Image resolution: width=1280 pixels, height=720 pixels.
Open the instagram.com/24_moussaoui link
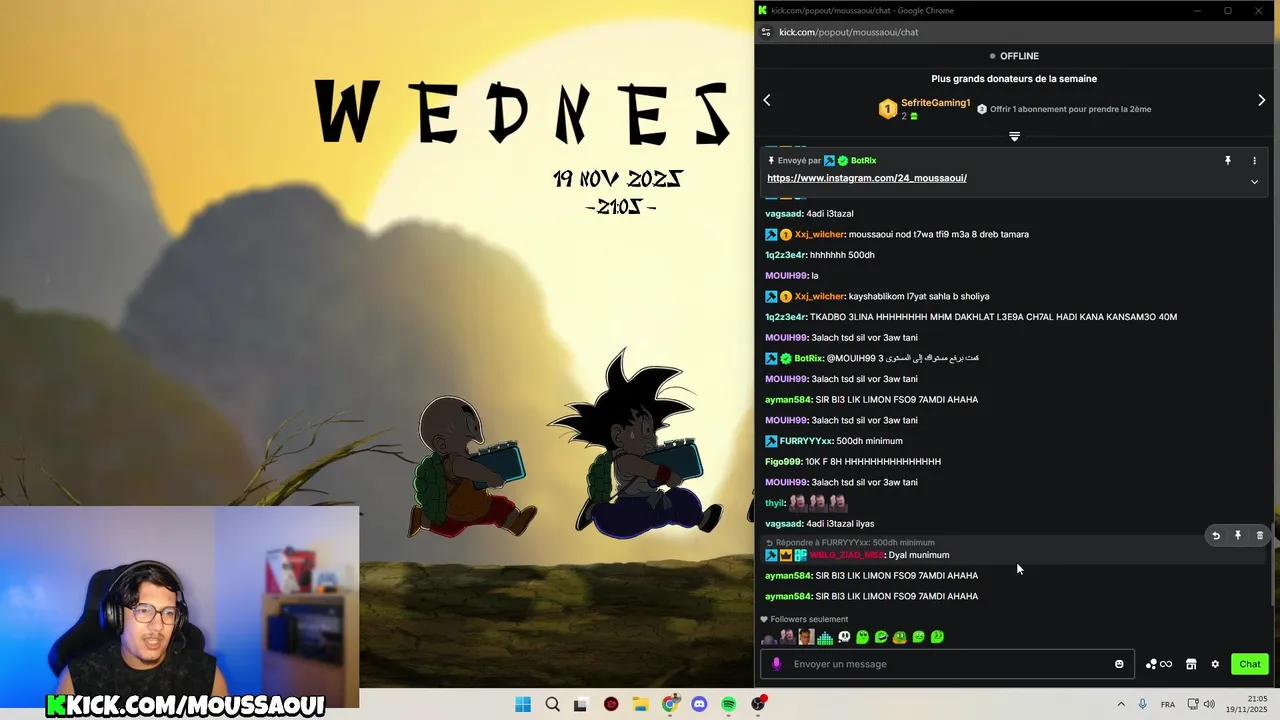(x=867, y=178)
